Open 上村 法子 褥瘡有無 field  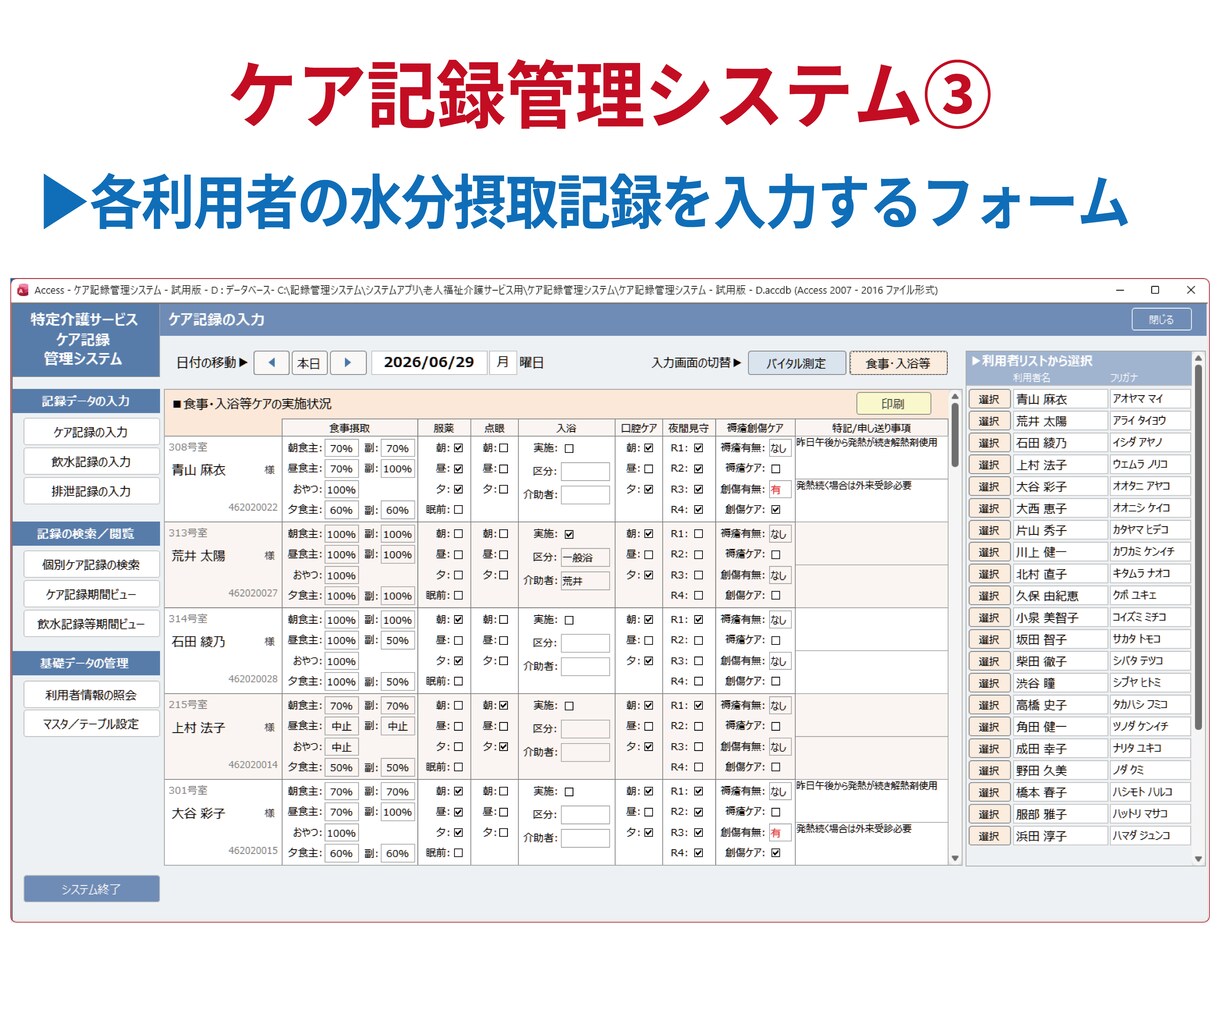pos(779,706)
